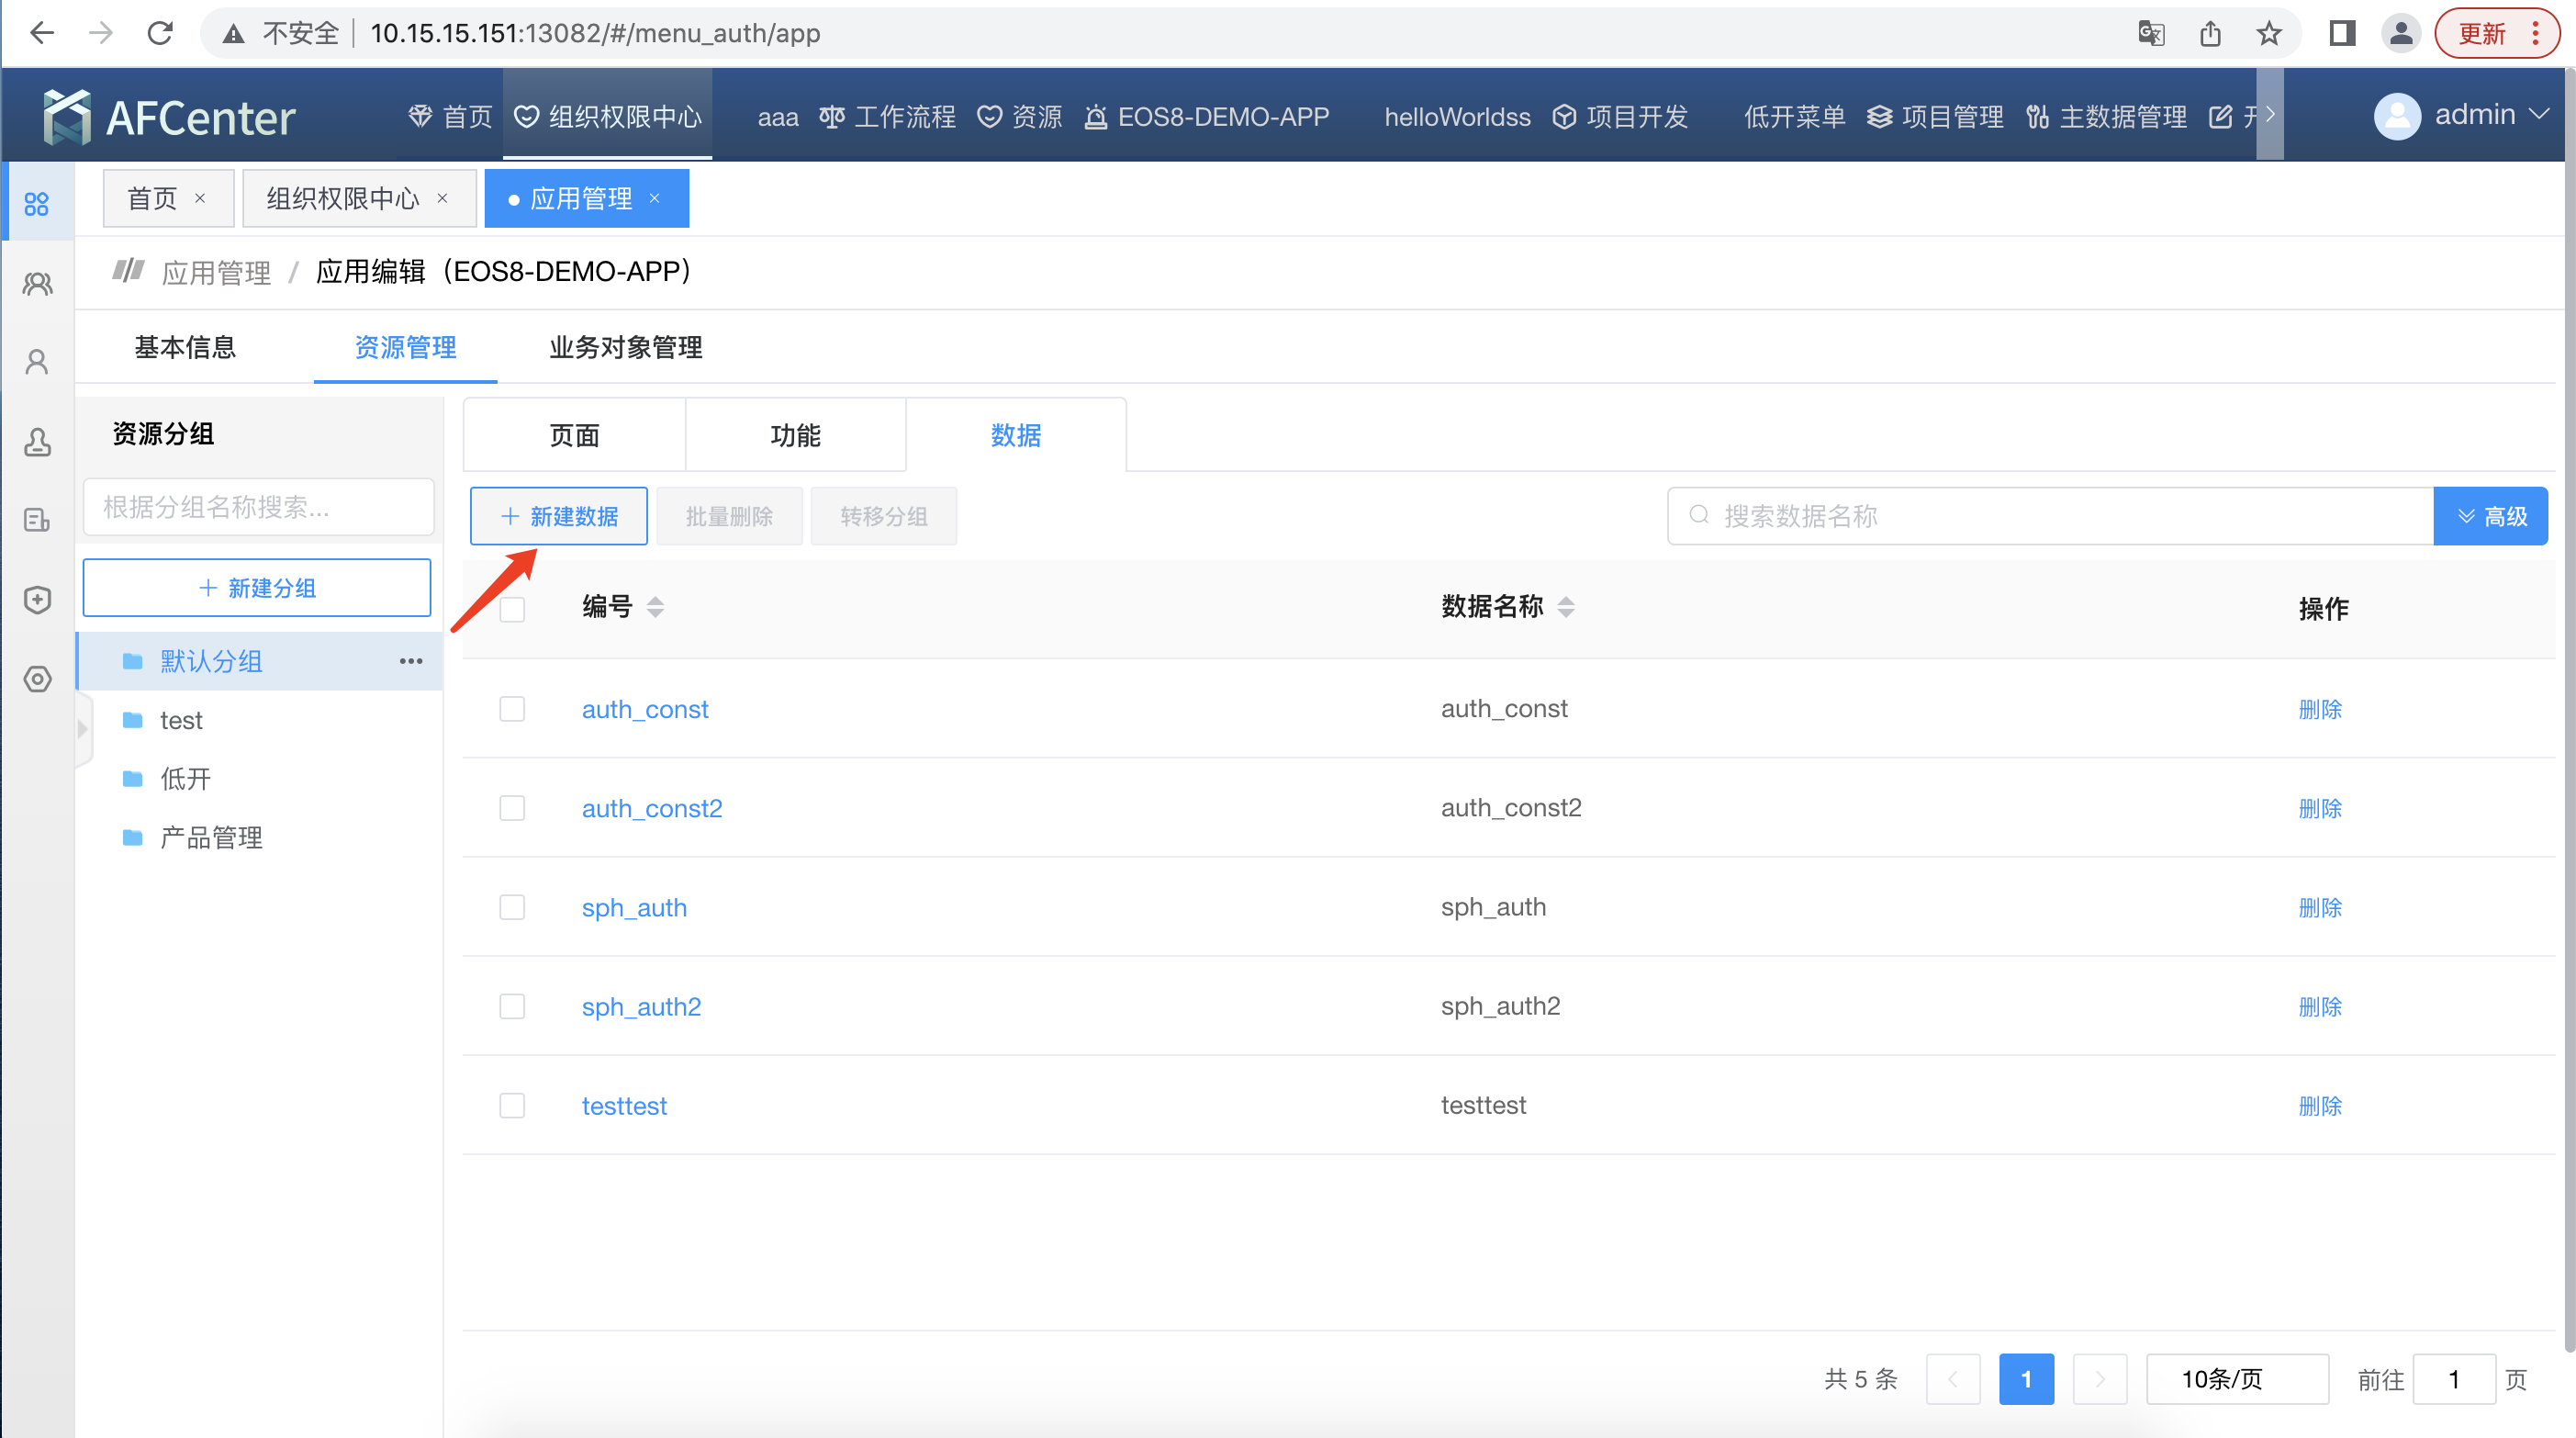Click the 新建数据 button
2576x1438 pixels.
coord(558,516)
